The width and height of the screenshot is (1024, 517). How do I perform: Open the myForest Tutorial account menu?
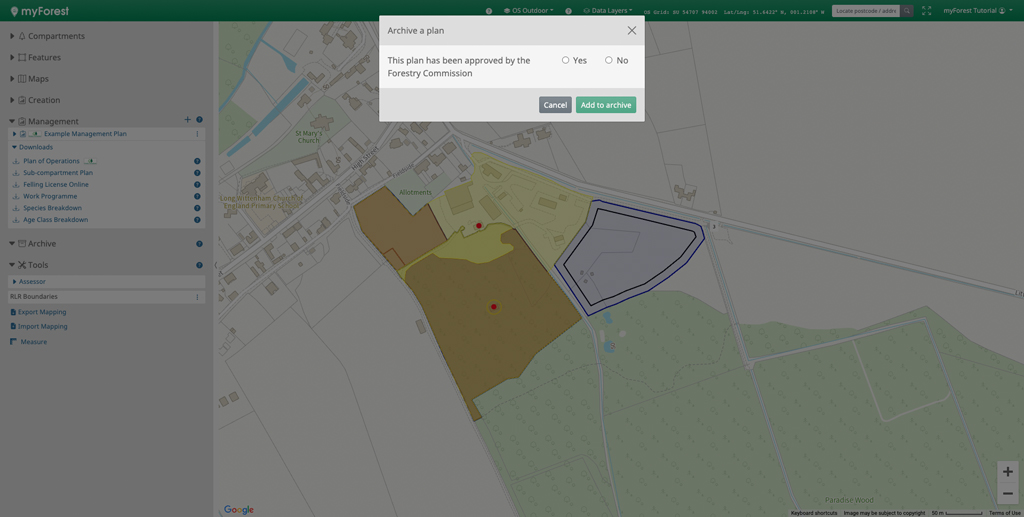(x=974, y=11)
